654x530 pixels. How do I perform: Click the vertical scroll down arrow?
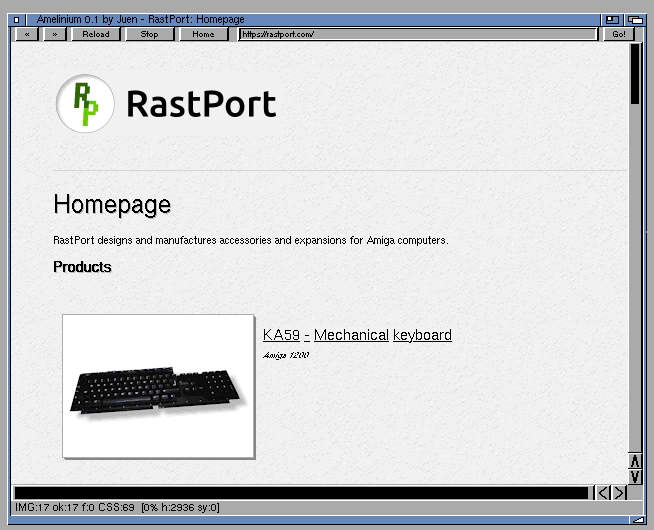[634, 476]
